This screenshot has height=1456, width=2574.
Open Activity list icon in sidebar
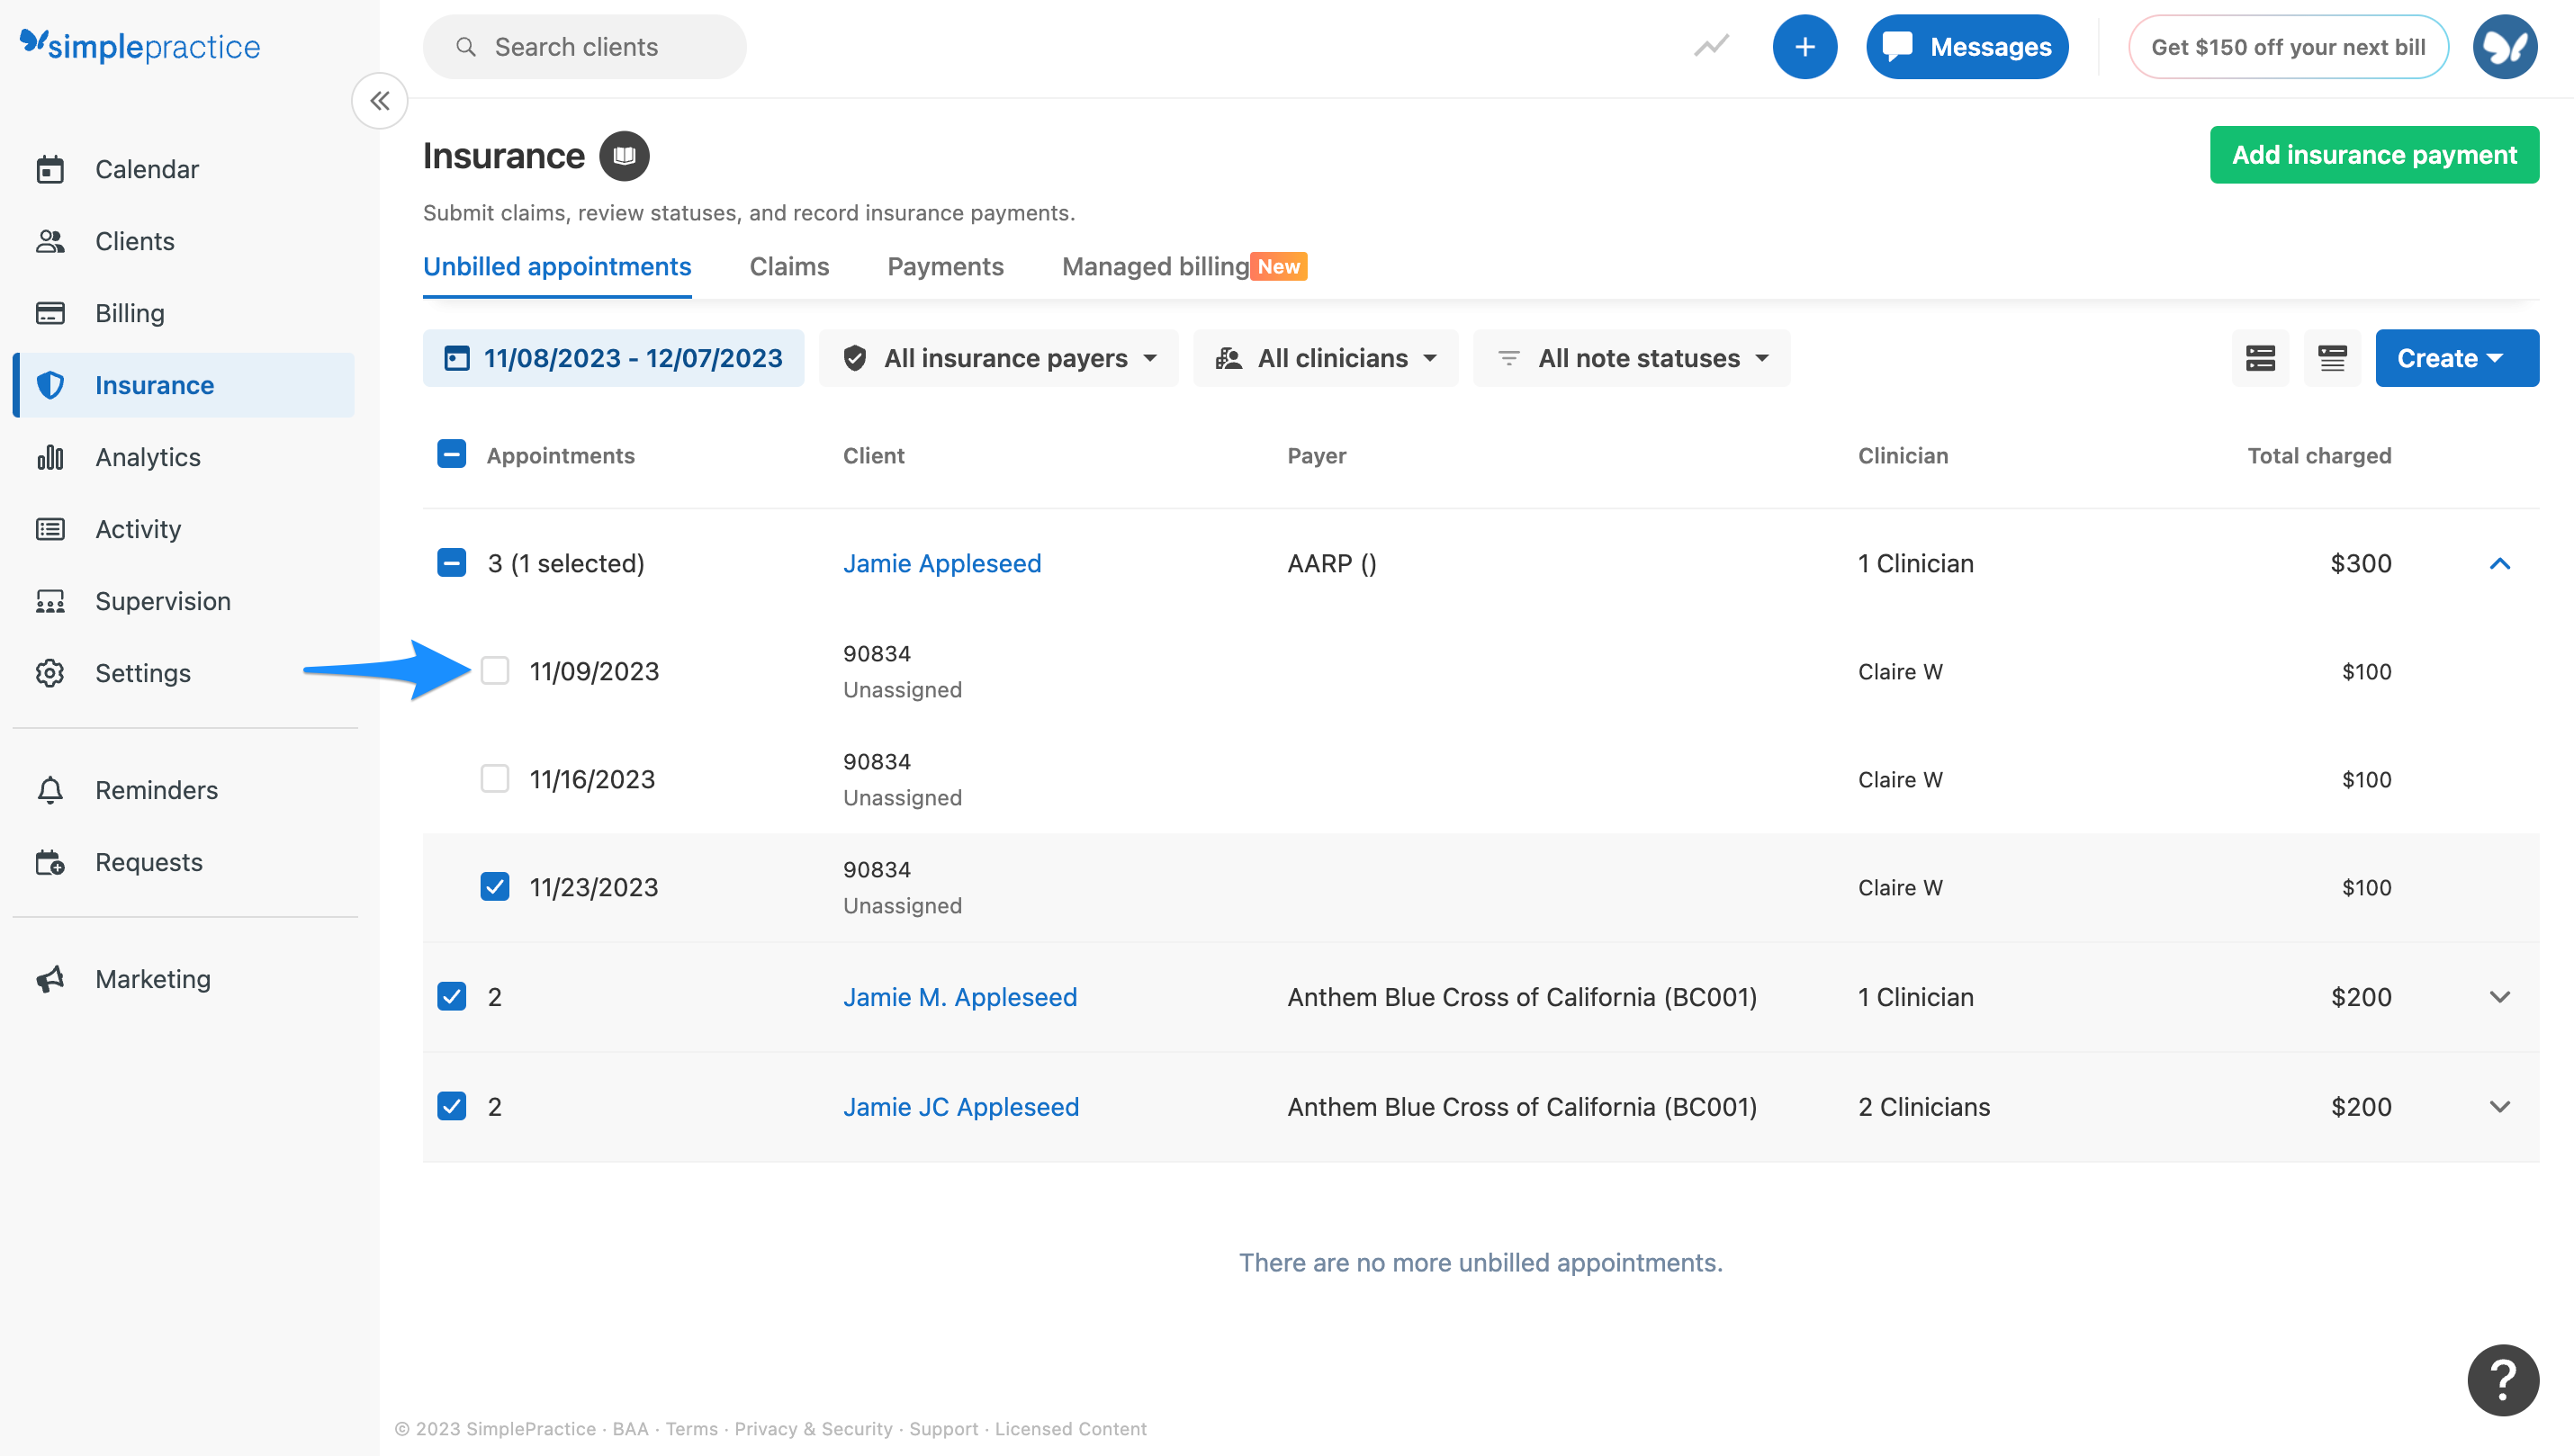tap(50, 529)
